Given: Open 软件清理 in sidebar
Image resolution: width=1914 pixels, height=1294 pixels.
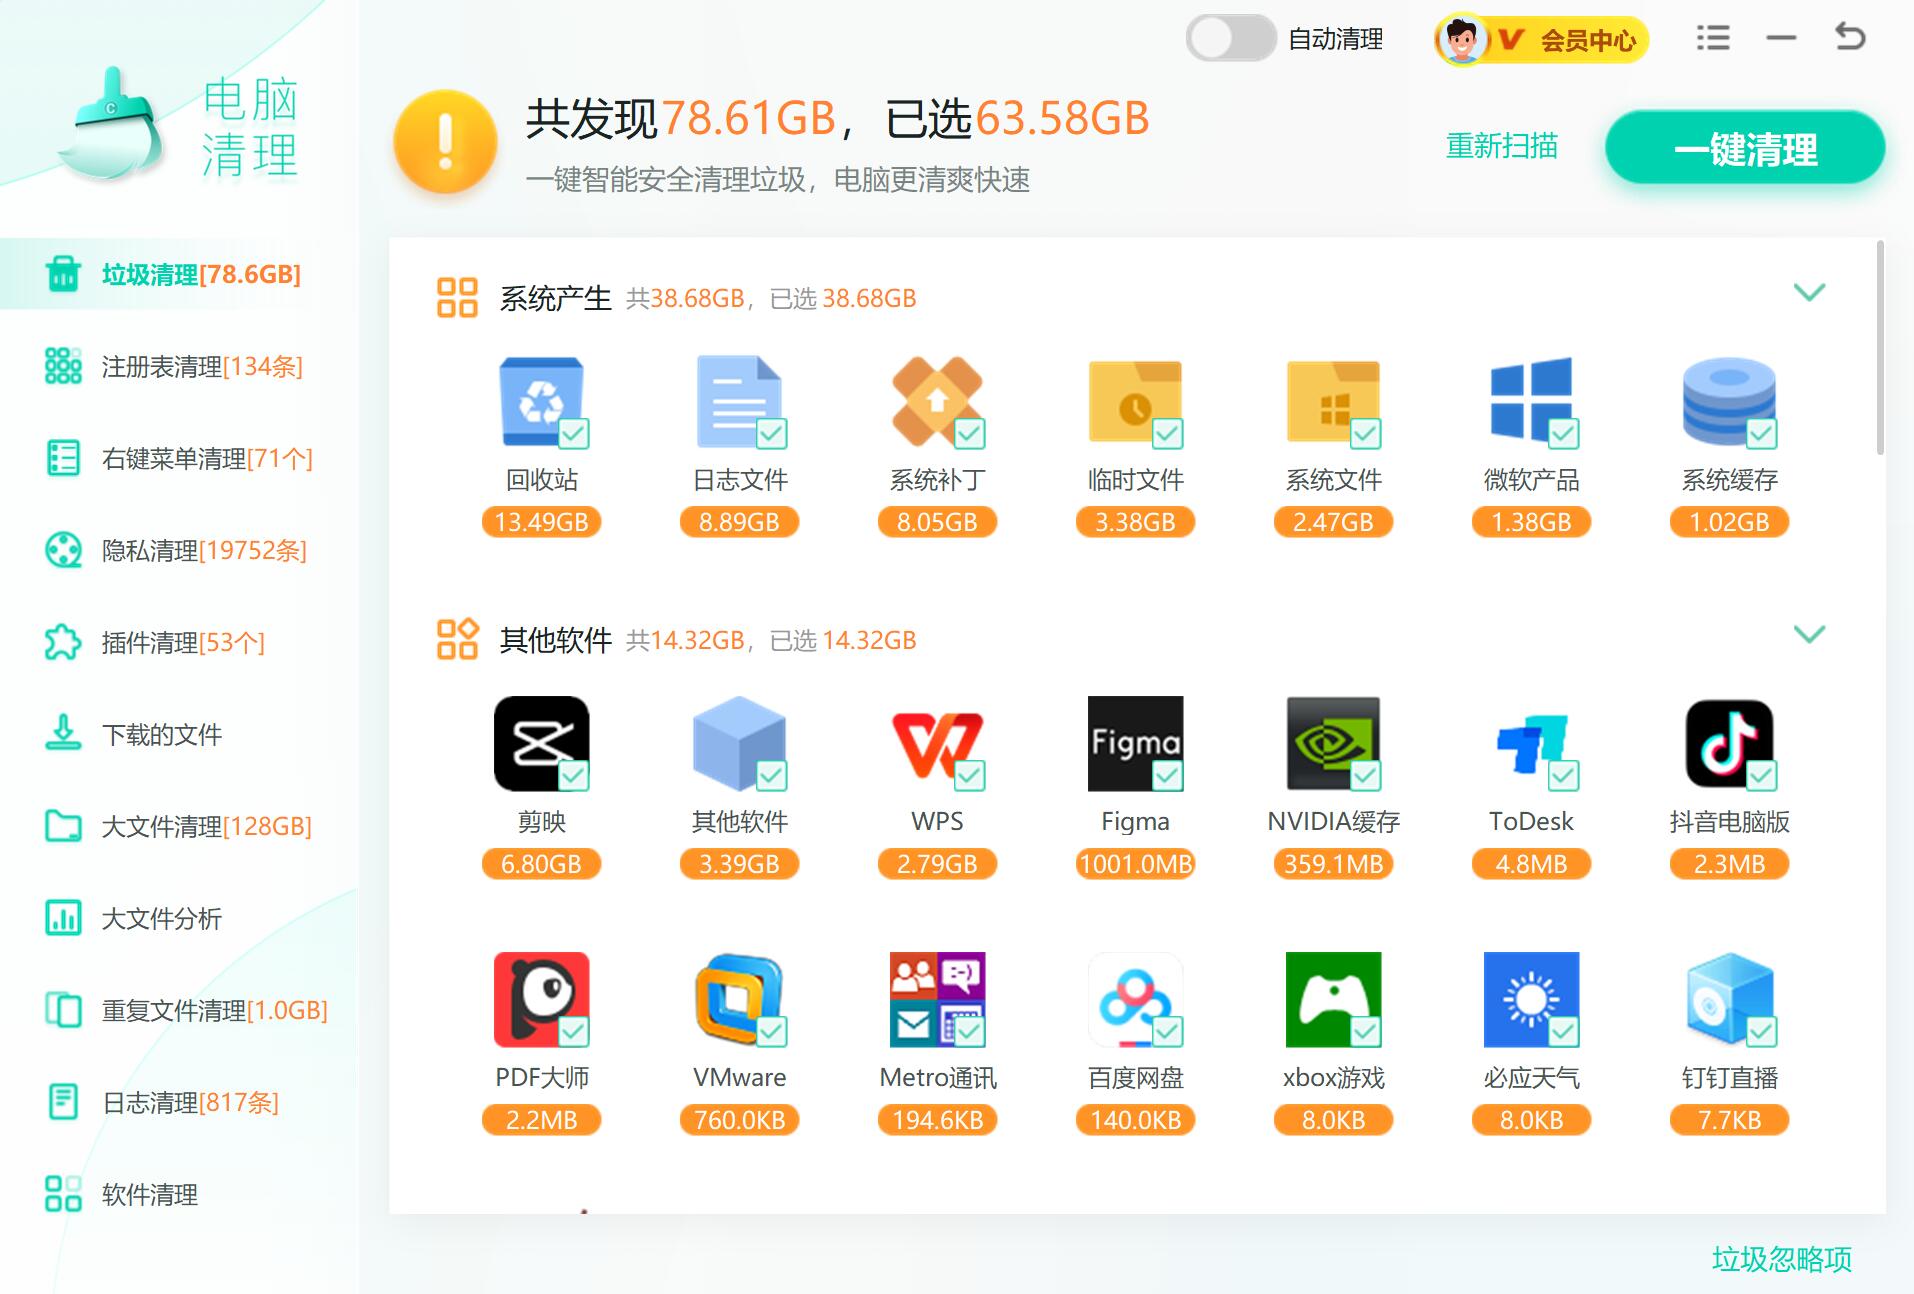Looking at the screenshot, I should (x=179, y=1194).
